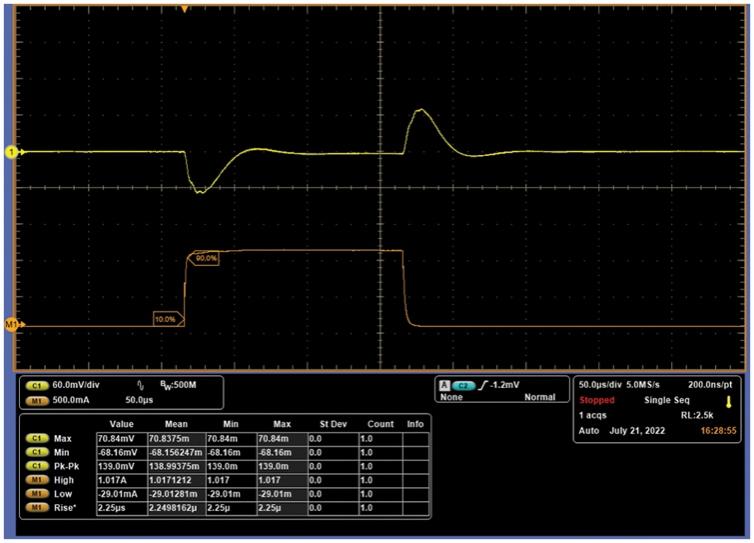Click the 90.0% rise-time annotation label
Image resolution: width=754 pixels, height=543 pixels.
pos(206,258)
